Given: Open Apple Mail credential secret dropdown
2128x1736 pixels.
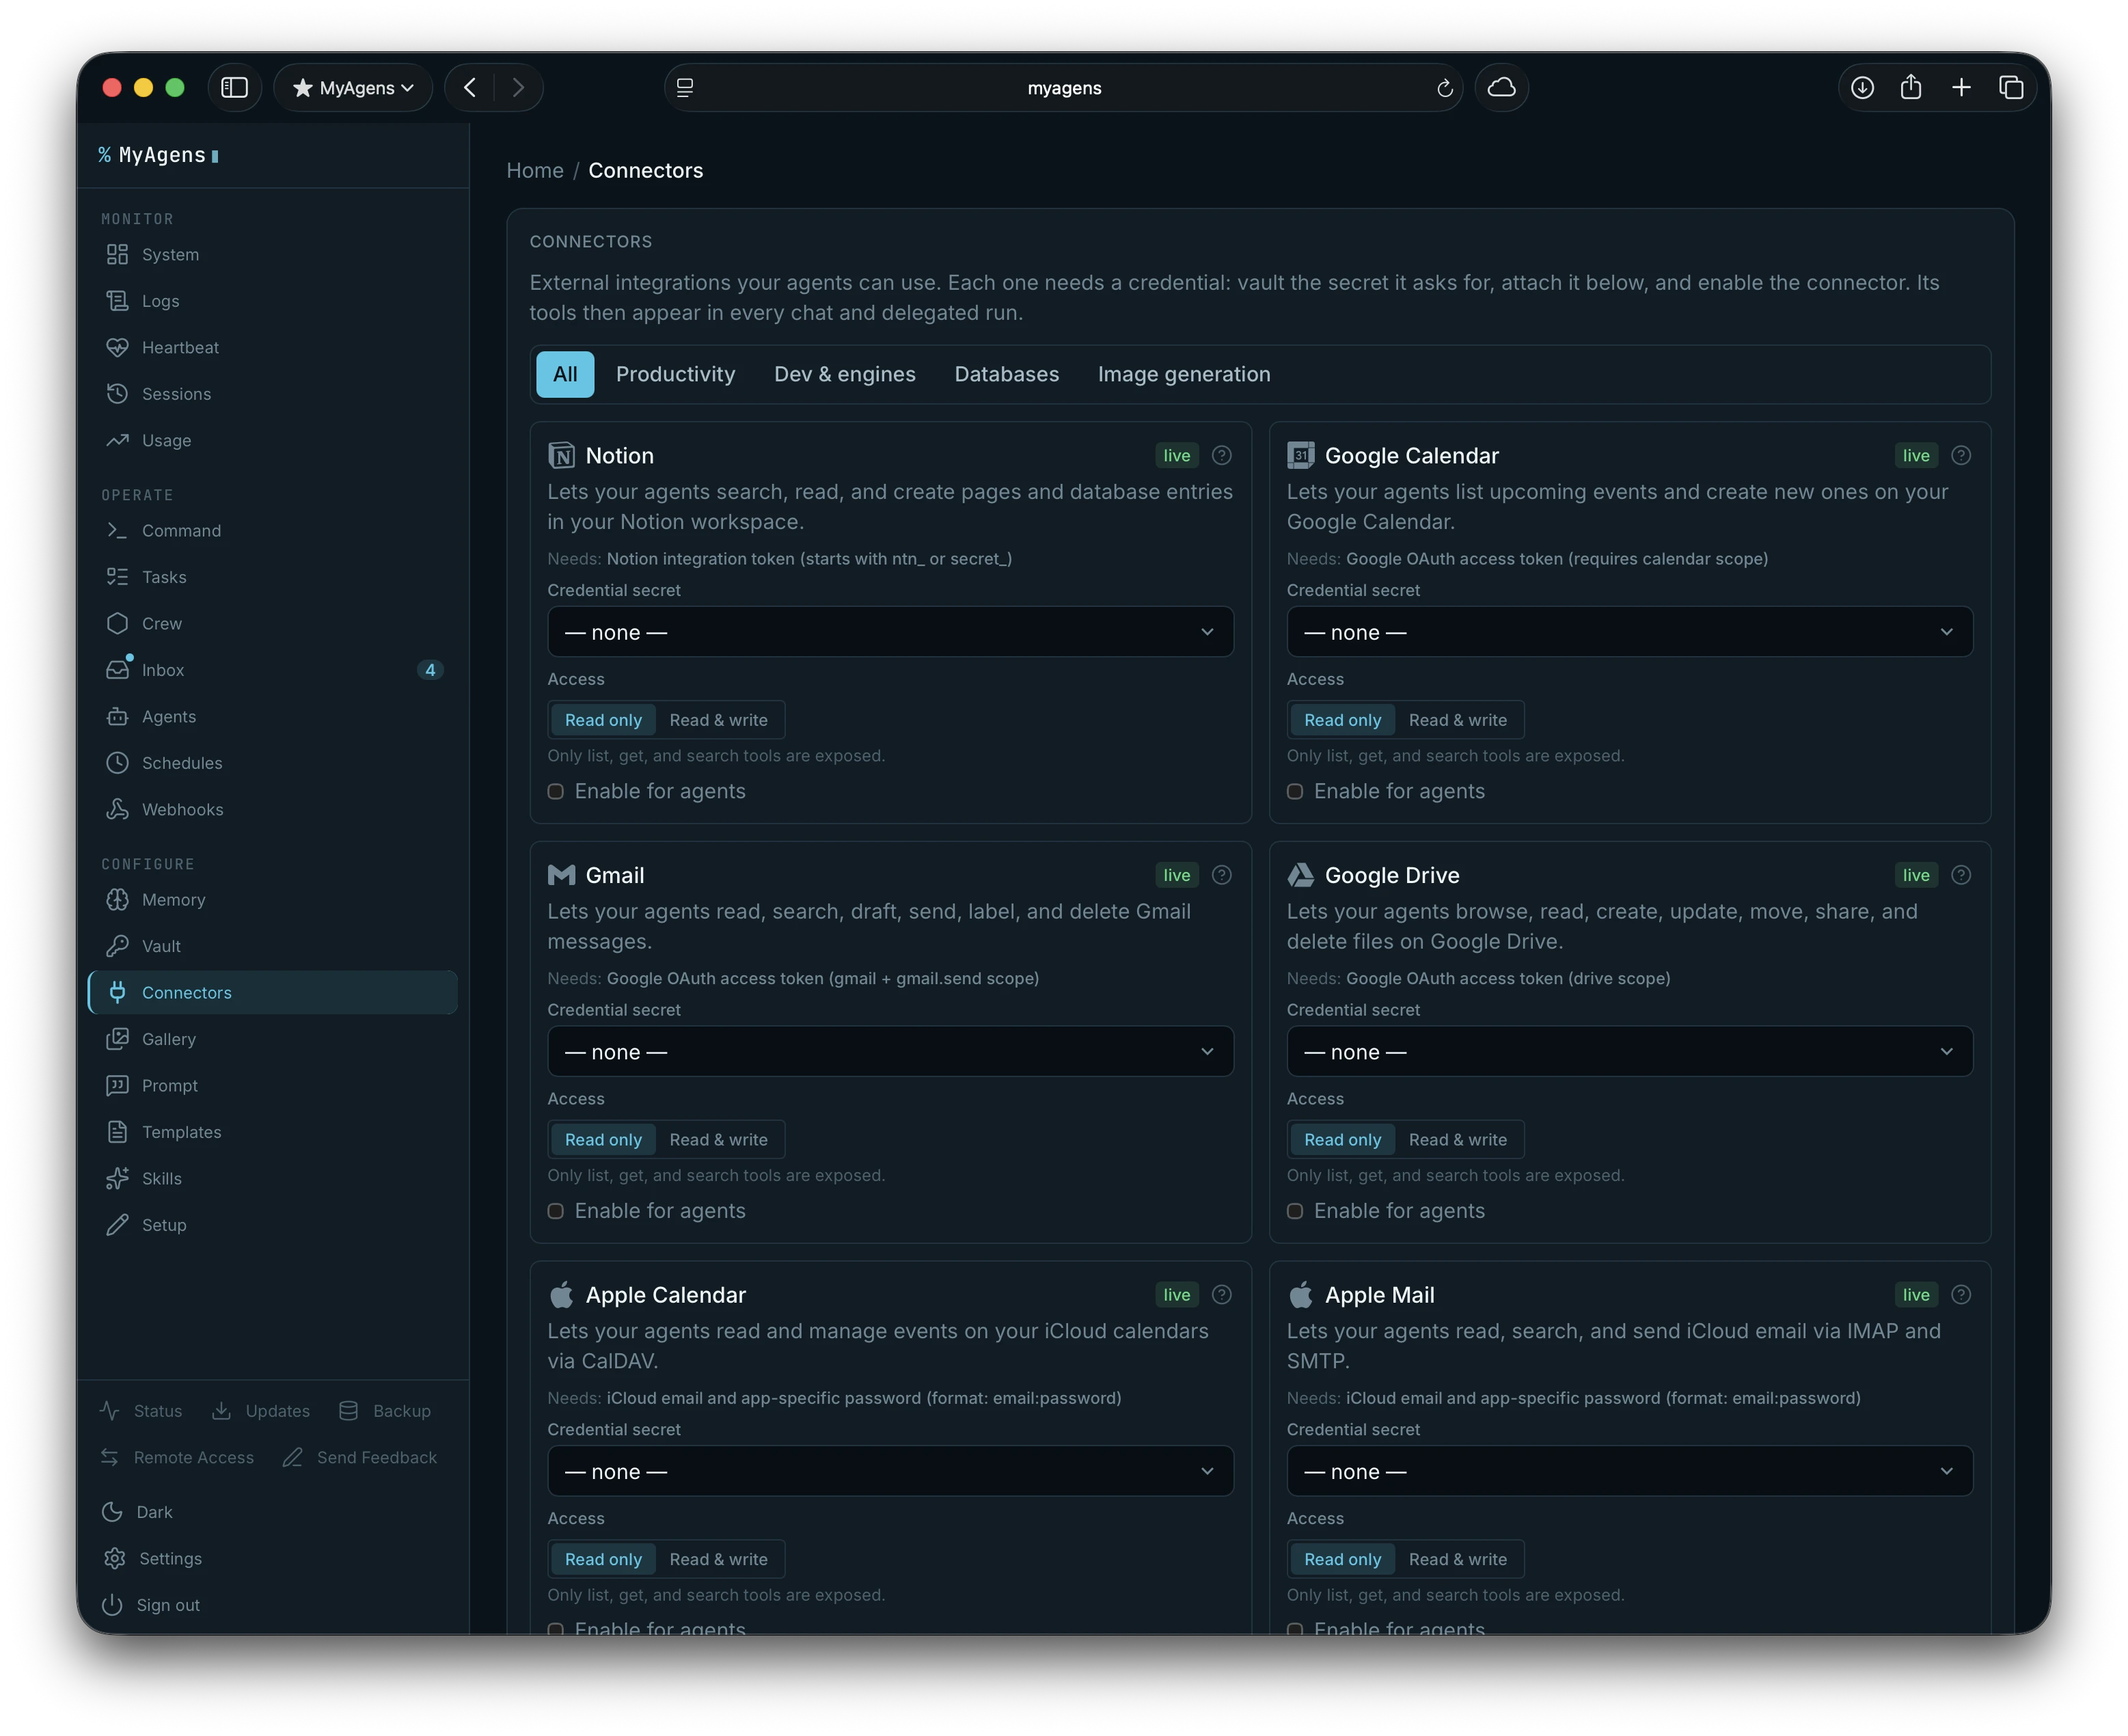Looking at the screenshot, I should 1629,1471.
